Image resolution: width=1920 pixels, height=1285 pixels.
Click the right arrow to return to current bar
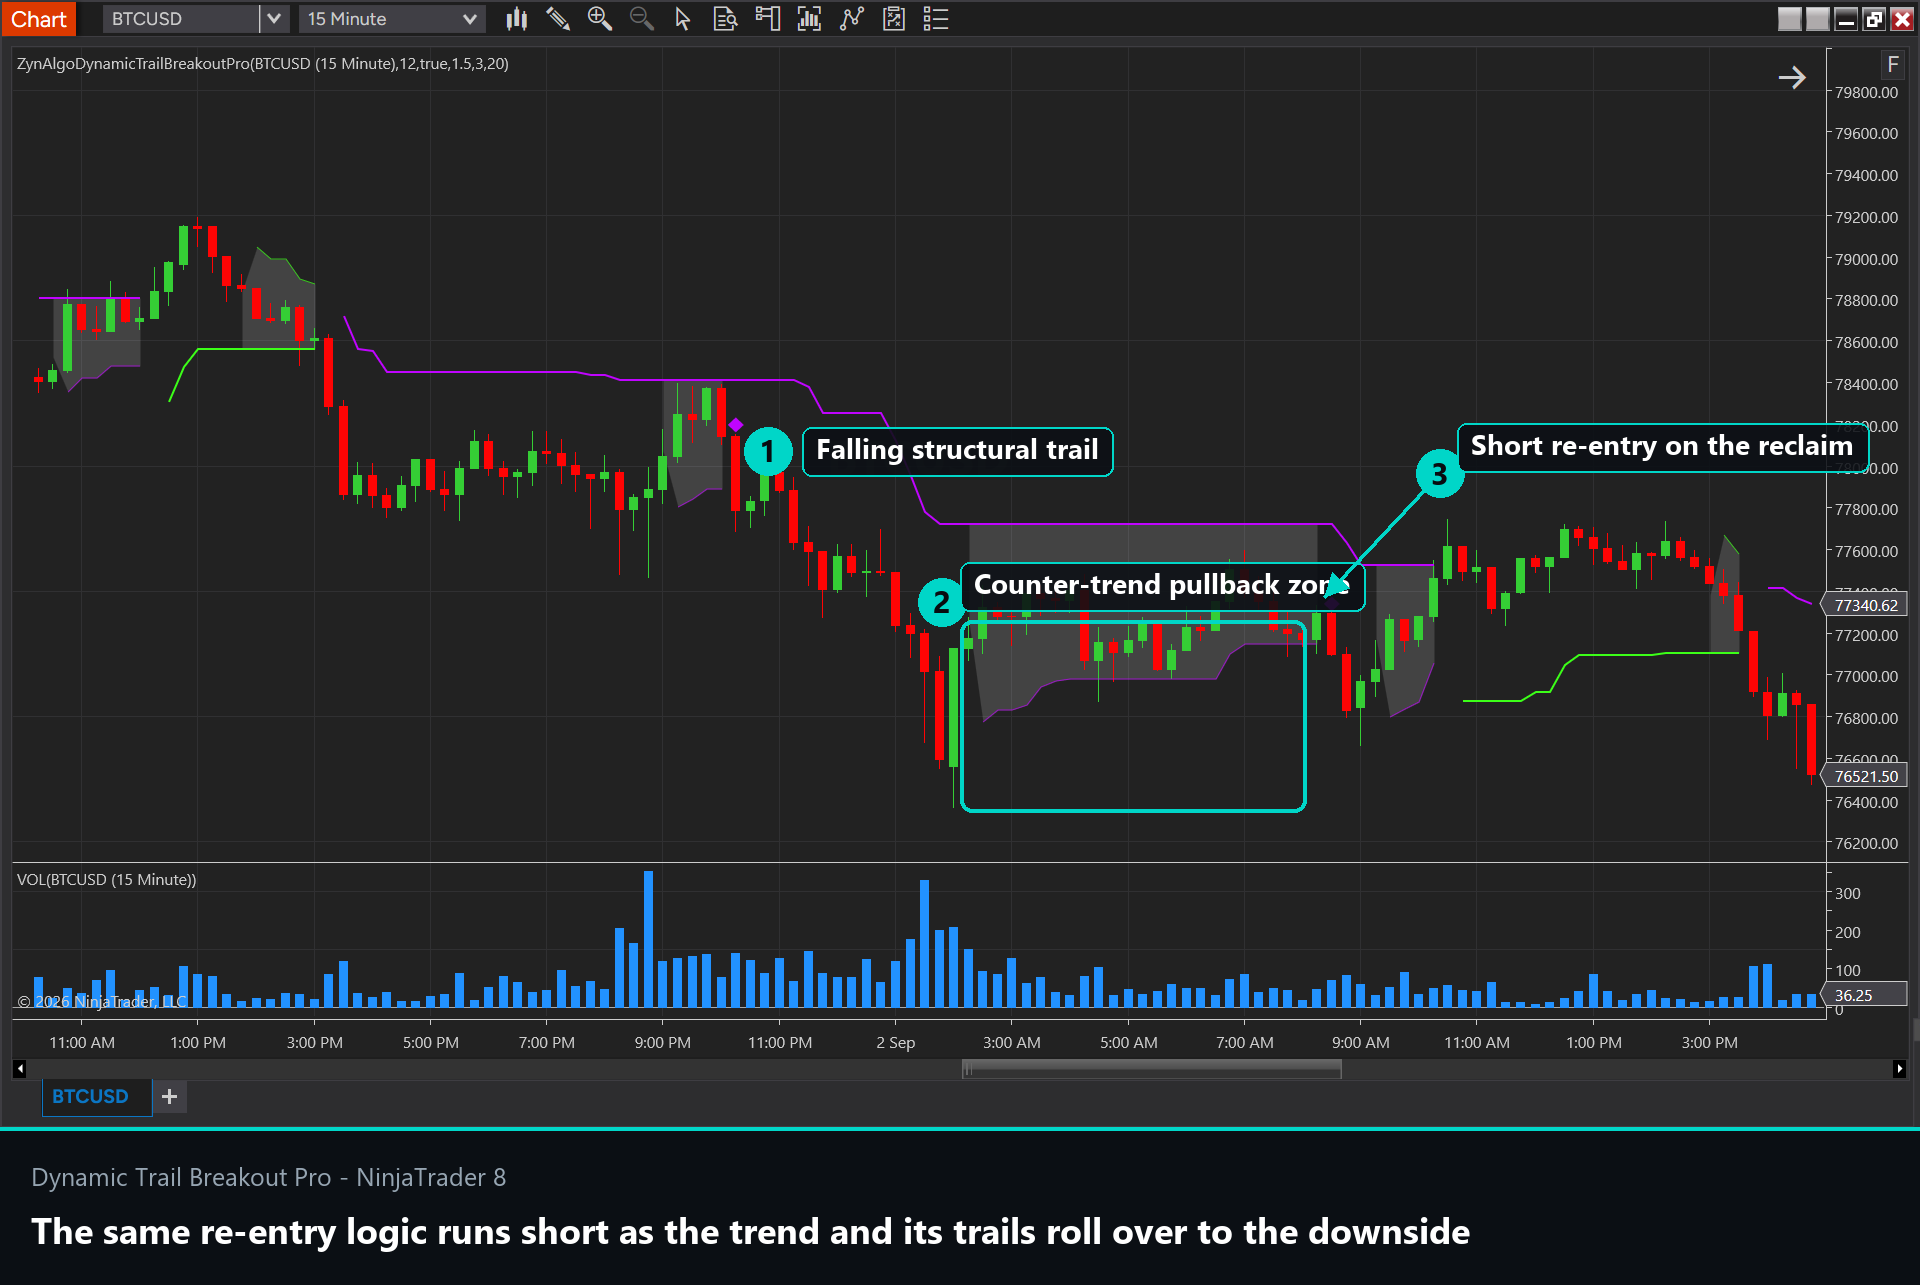(1792, 78)
